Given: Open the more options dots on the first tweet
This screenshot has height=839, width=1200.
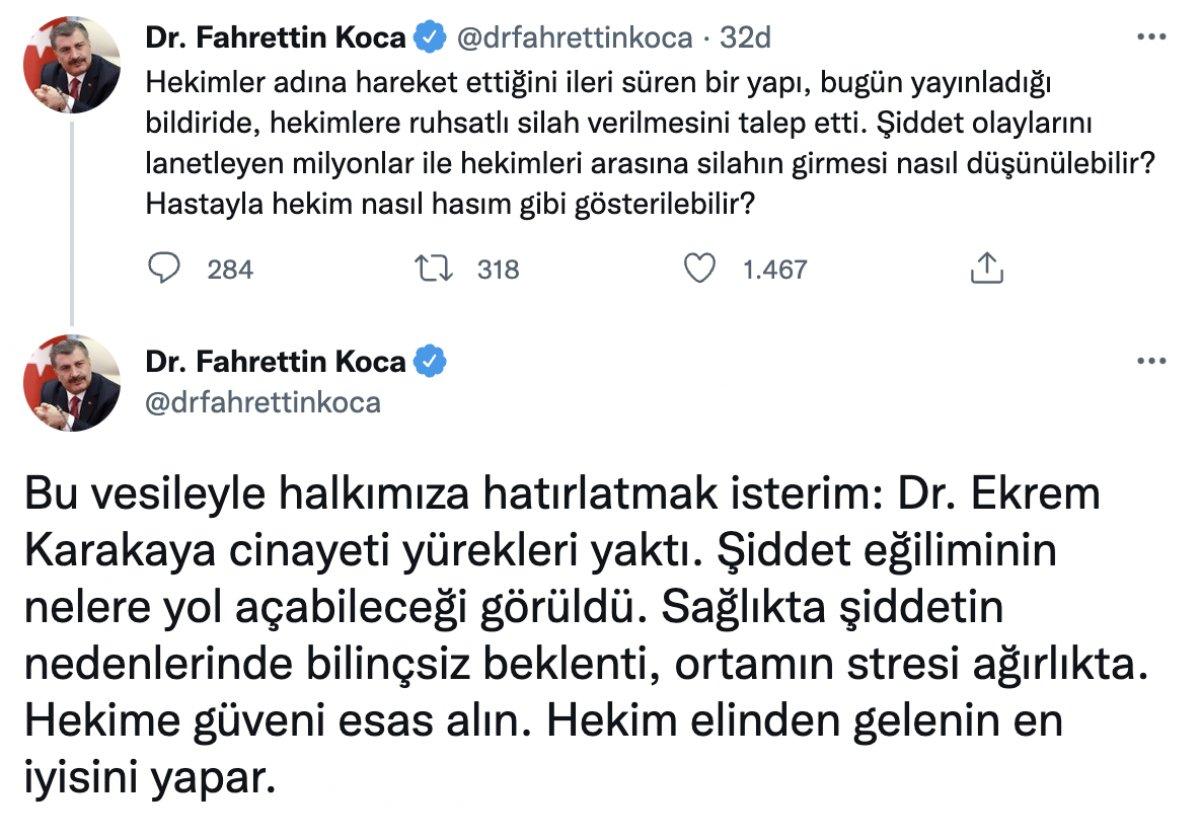Looking at the screenshot, I should (1152, 34).
